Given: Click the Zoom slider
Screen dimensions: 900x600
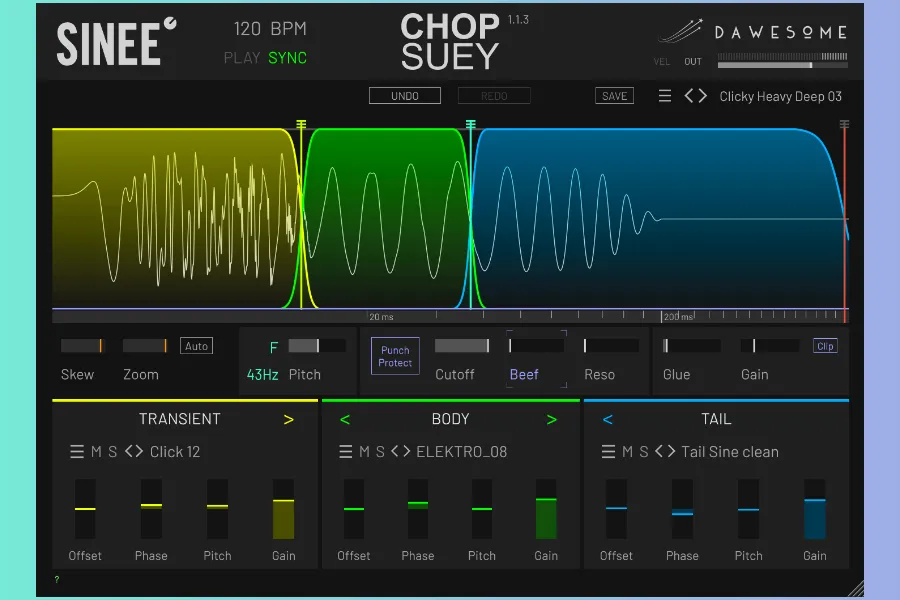Looking at the screenshot, I should pyautogui.click(x=145, y=346).
